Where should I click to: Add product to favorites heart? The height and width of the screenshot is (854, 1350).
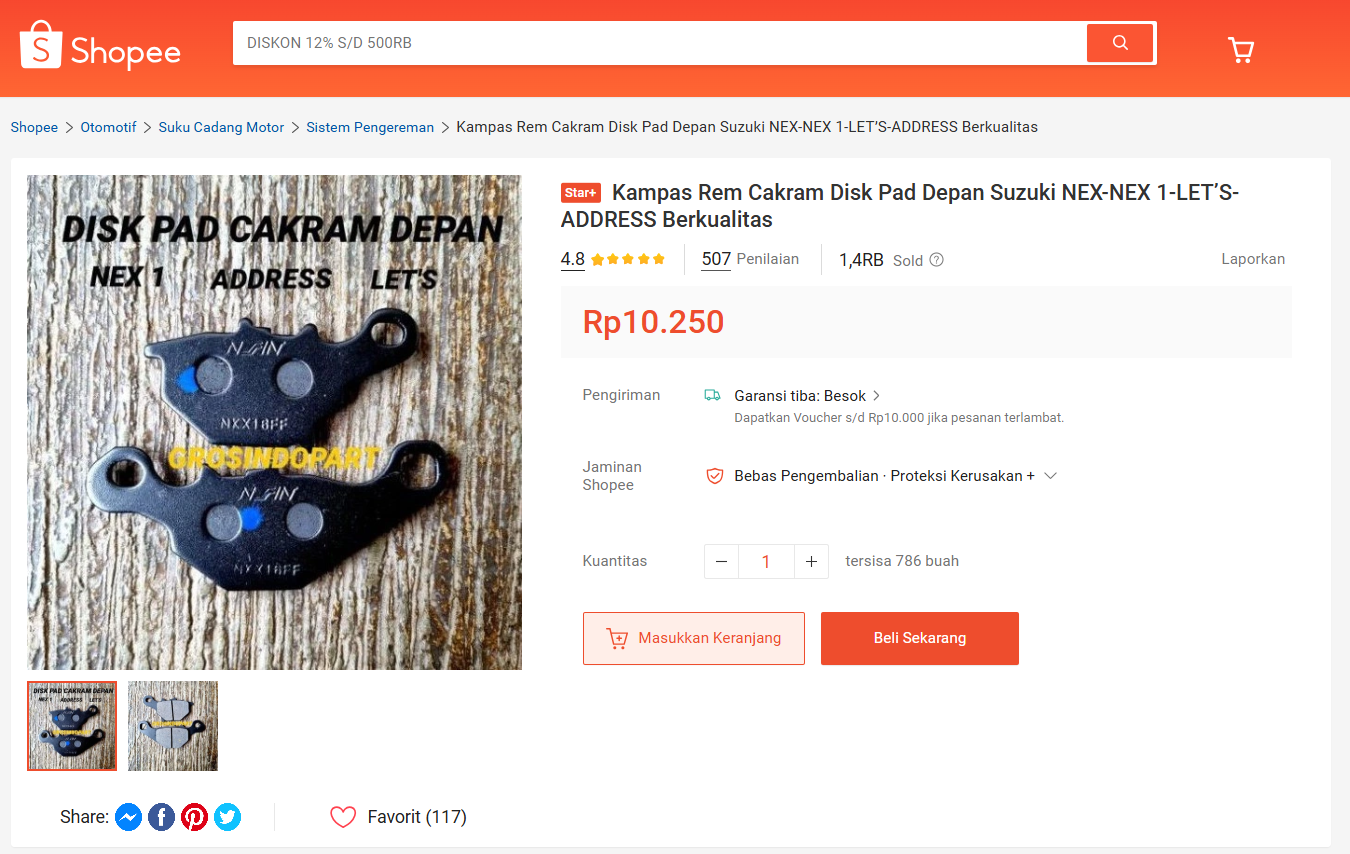(x=343, y=817)
